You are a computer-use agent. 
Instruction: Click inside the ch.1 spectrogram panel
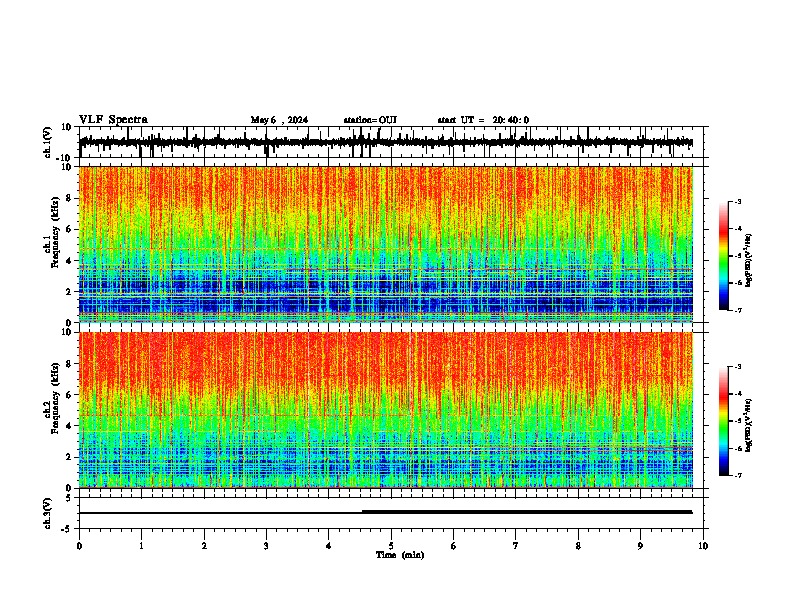tap(385, 244)
